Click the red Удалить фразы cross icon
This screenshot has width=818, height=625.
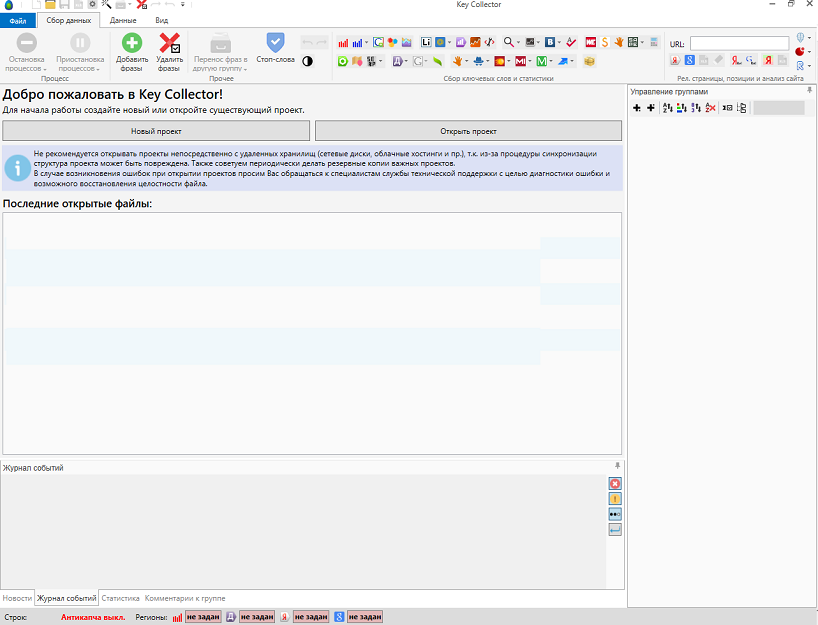tap(169, 43)
